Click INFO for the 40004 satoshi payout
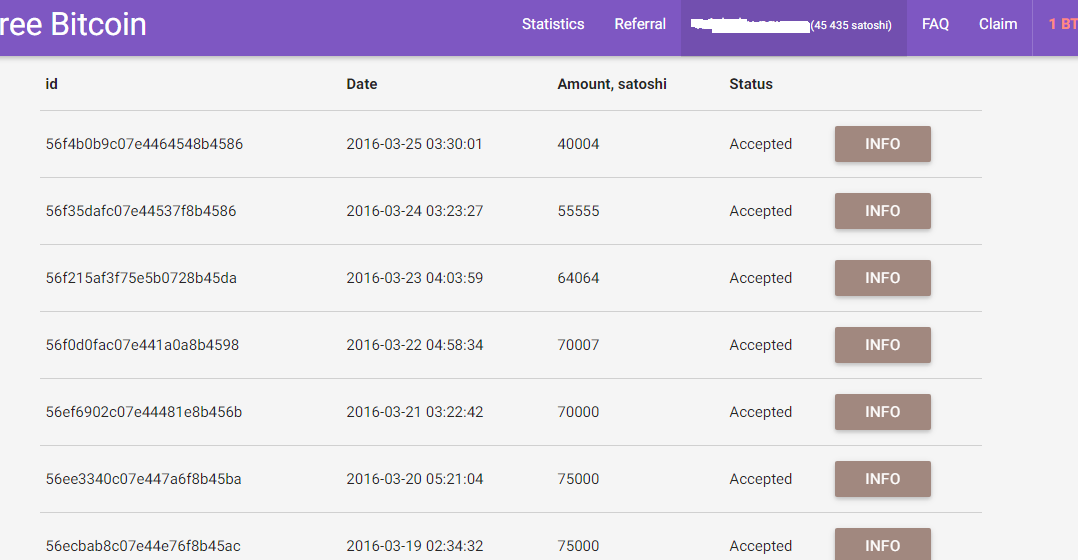1078x560 pixels. 882,144
